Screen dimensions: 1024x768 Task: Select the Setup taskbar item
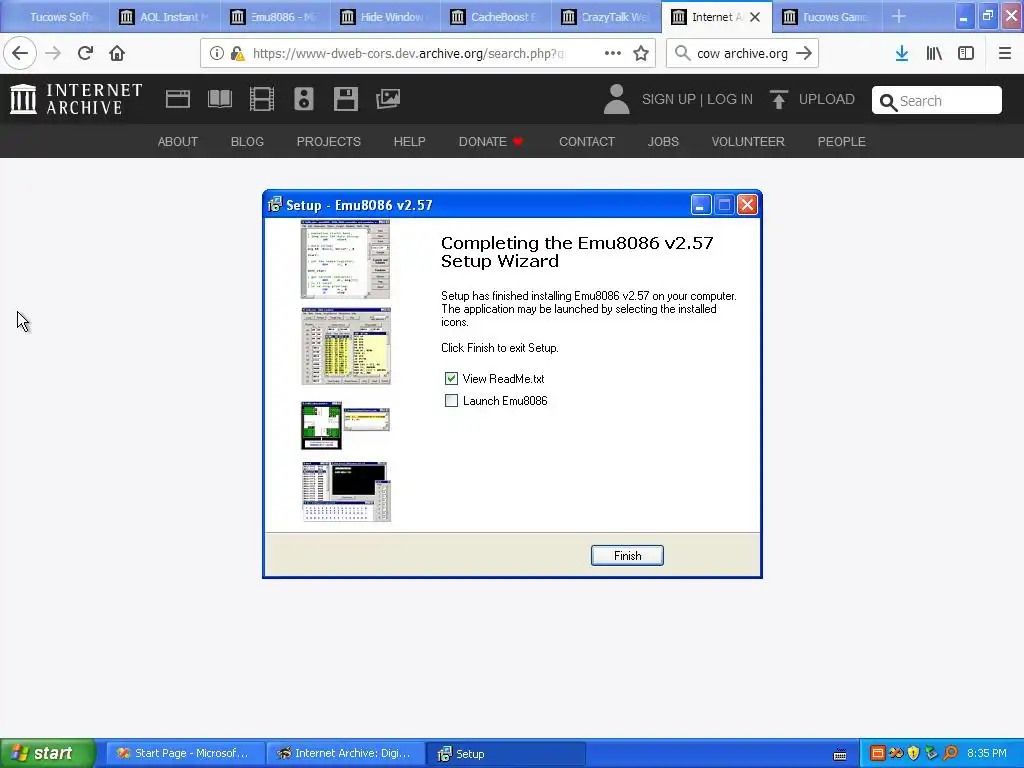[505, 754]
